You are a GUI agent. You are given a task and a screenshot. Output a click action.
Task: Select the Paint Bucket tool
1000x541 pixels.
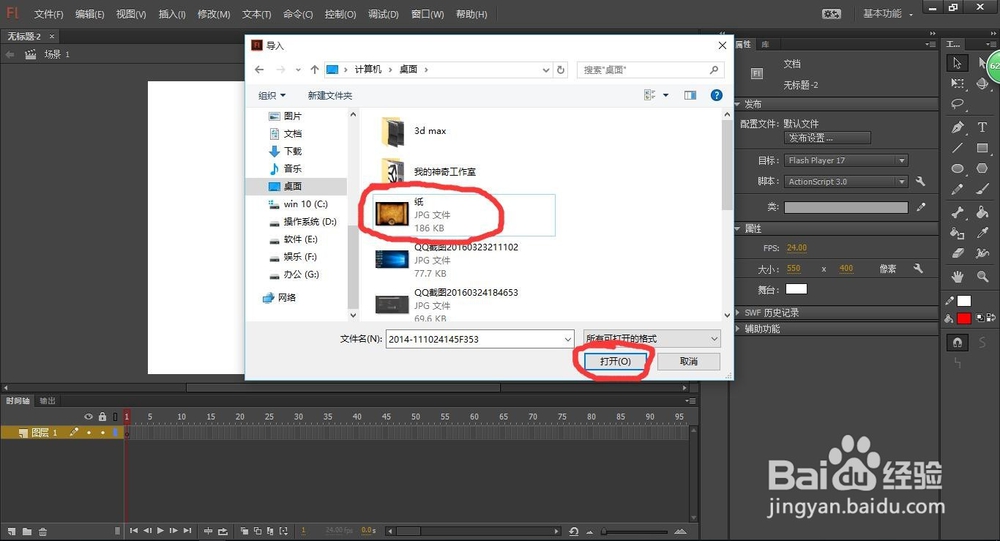[x=982, y=212]
